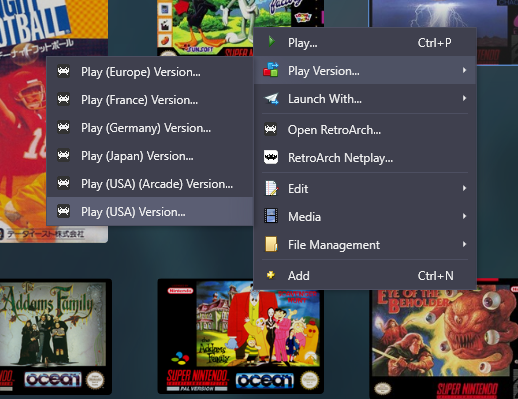
Task: Click the yellow Add plus icon
Action: tap(271, 275)
